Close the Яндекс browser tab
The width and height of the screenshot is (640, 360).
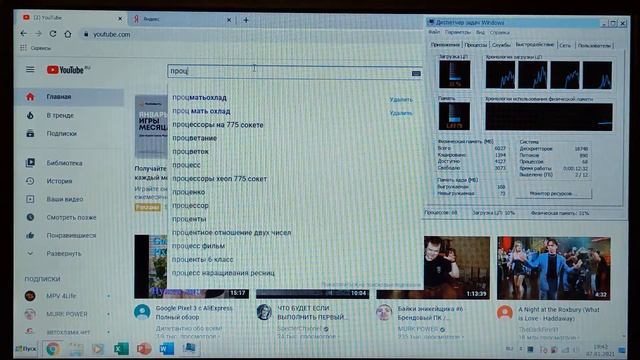point(229,19)
